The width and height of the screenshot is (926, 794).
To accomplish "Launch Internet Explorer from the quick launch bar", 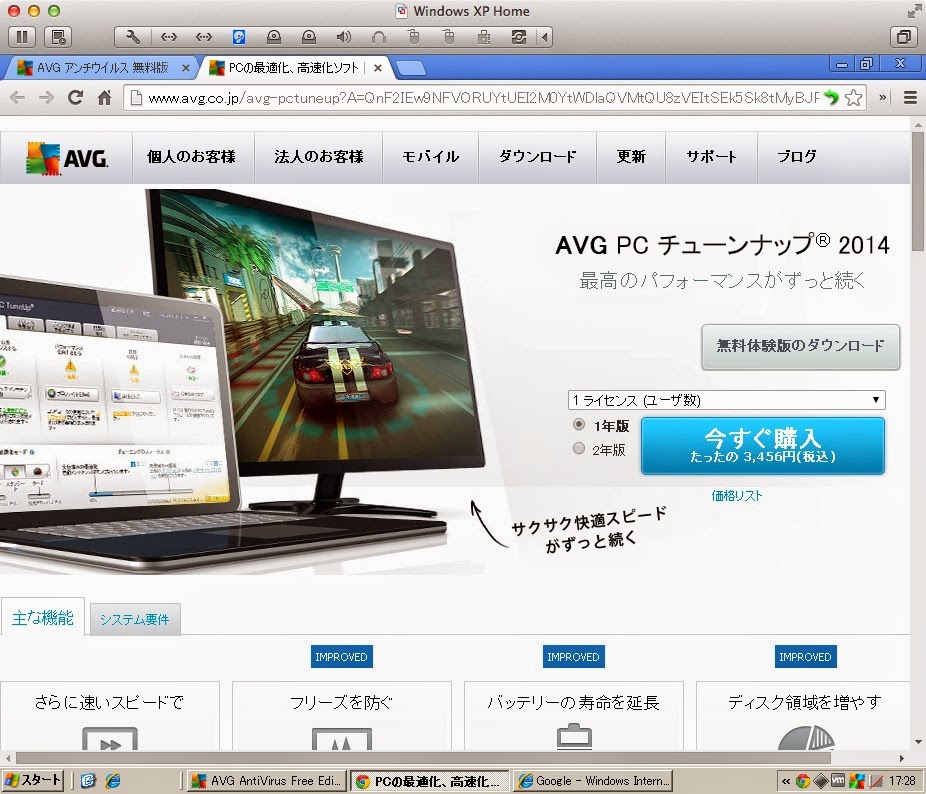I will tap(112, 781).
